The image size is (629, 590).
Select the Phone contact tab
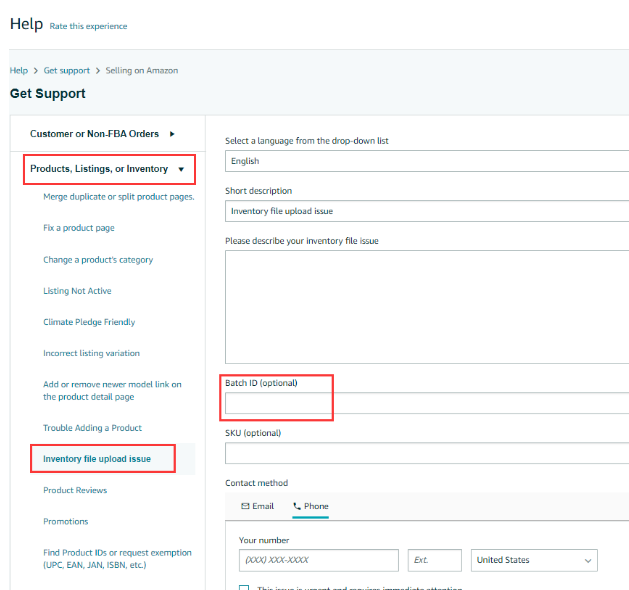[x=311, y=506]
